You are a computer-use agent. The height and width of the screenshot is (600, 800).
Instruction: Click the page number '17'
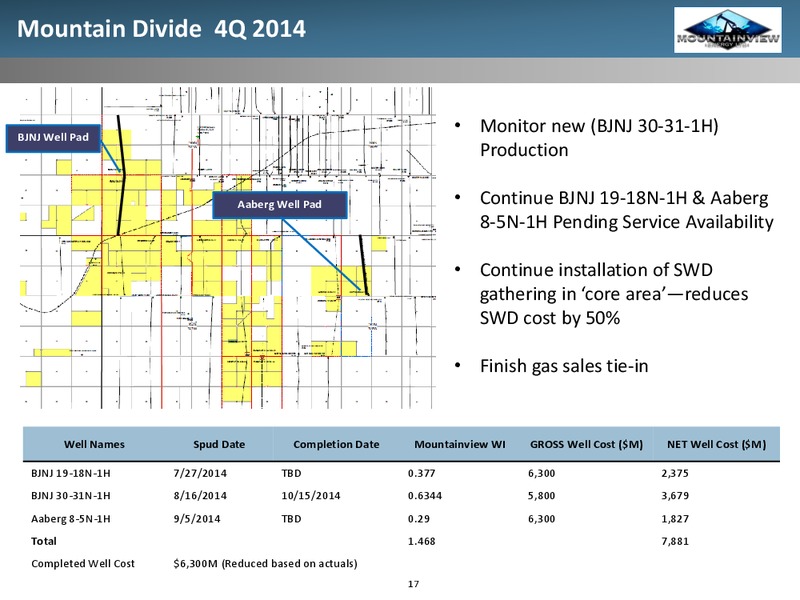click(x=413, y=584)
